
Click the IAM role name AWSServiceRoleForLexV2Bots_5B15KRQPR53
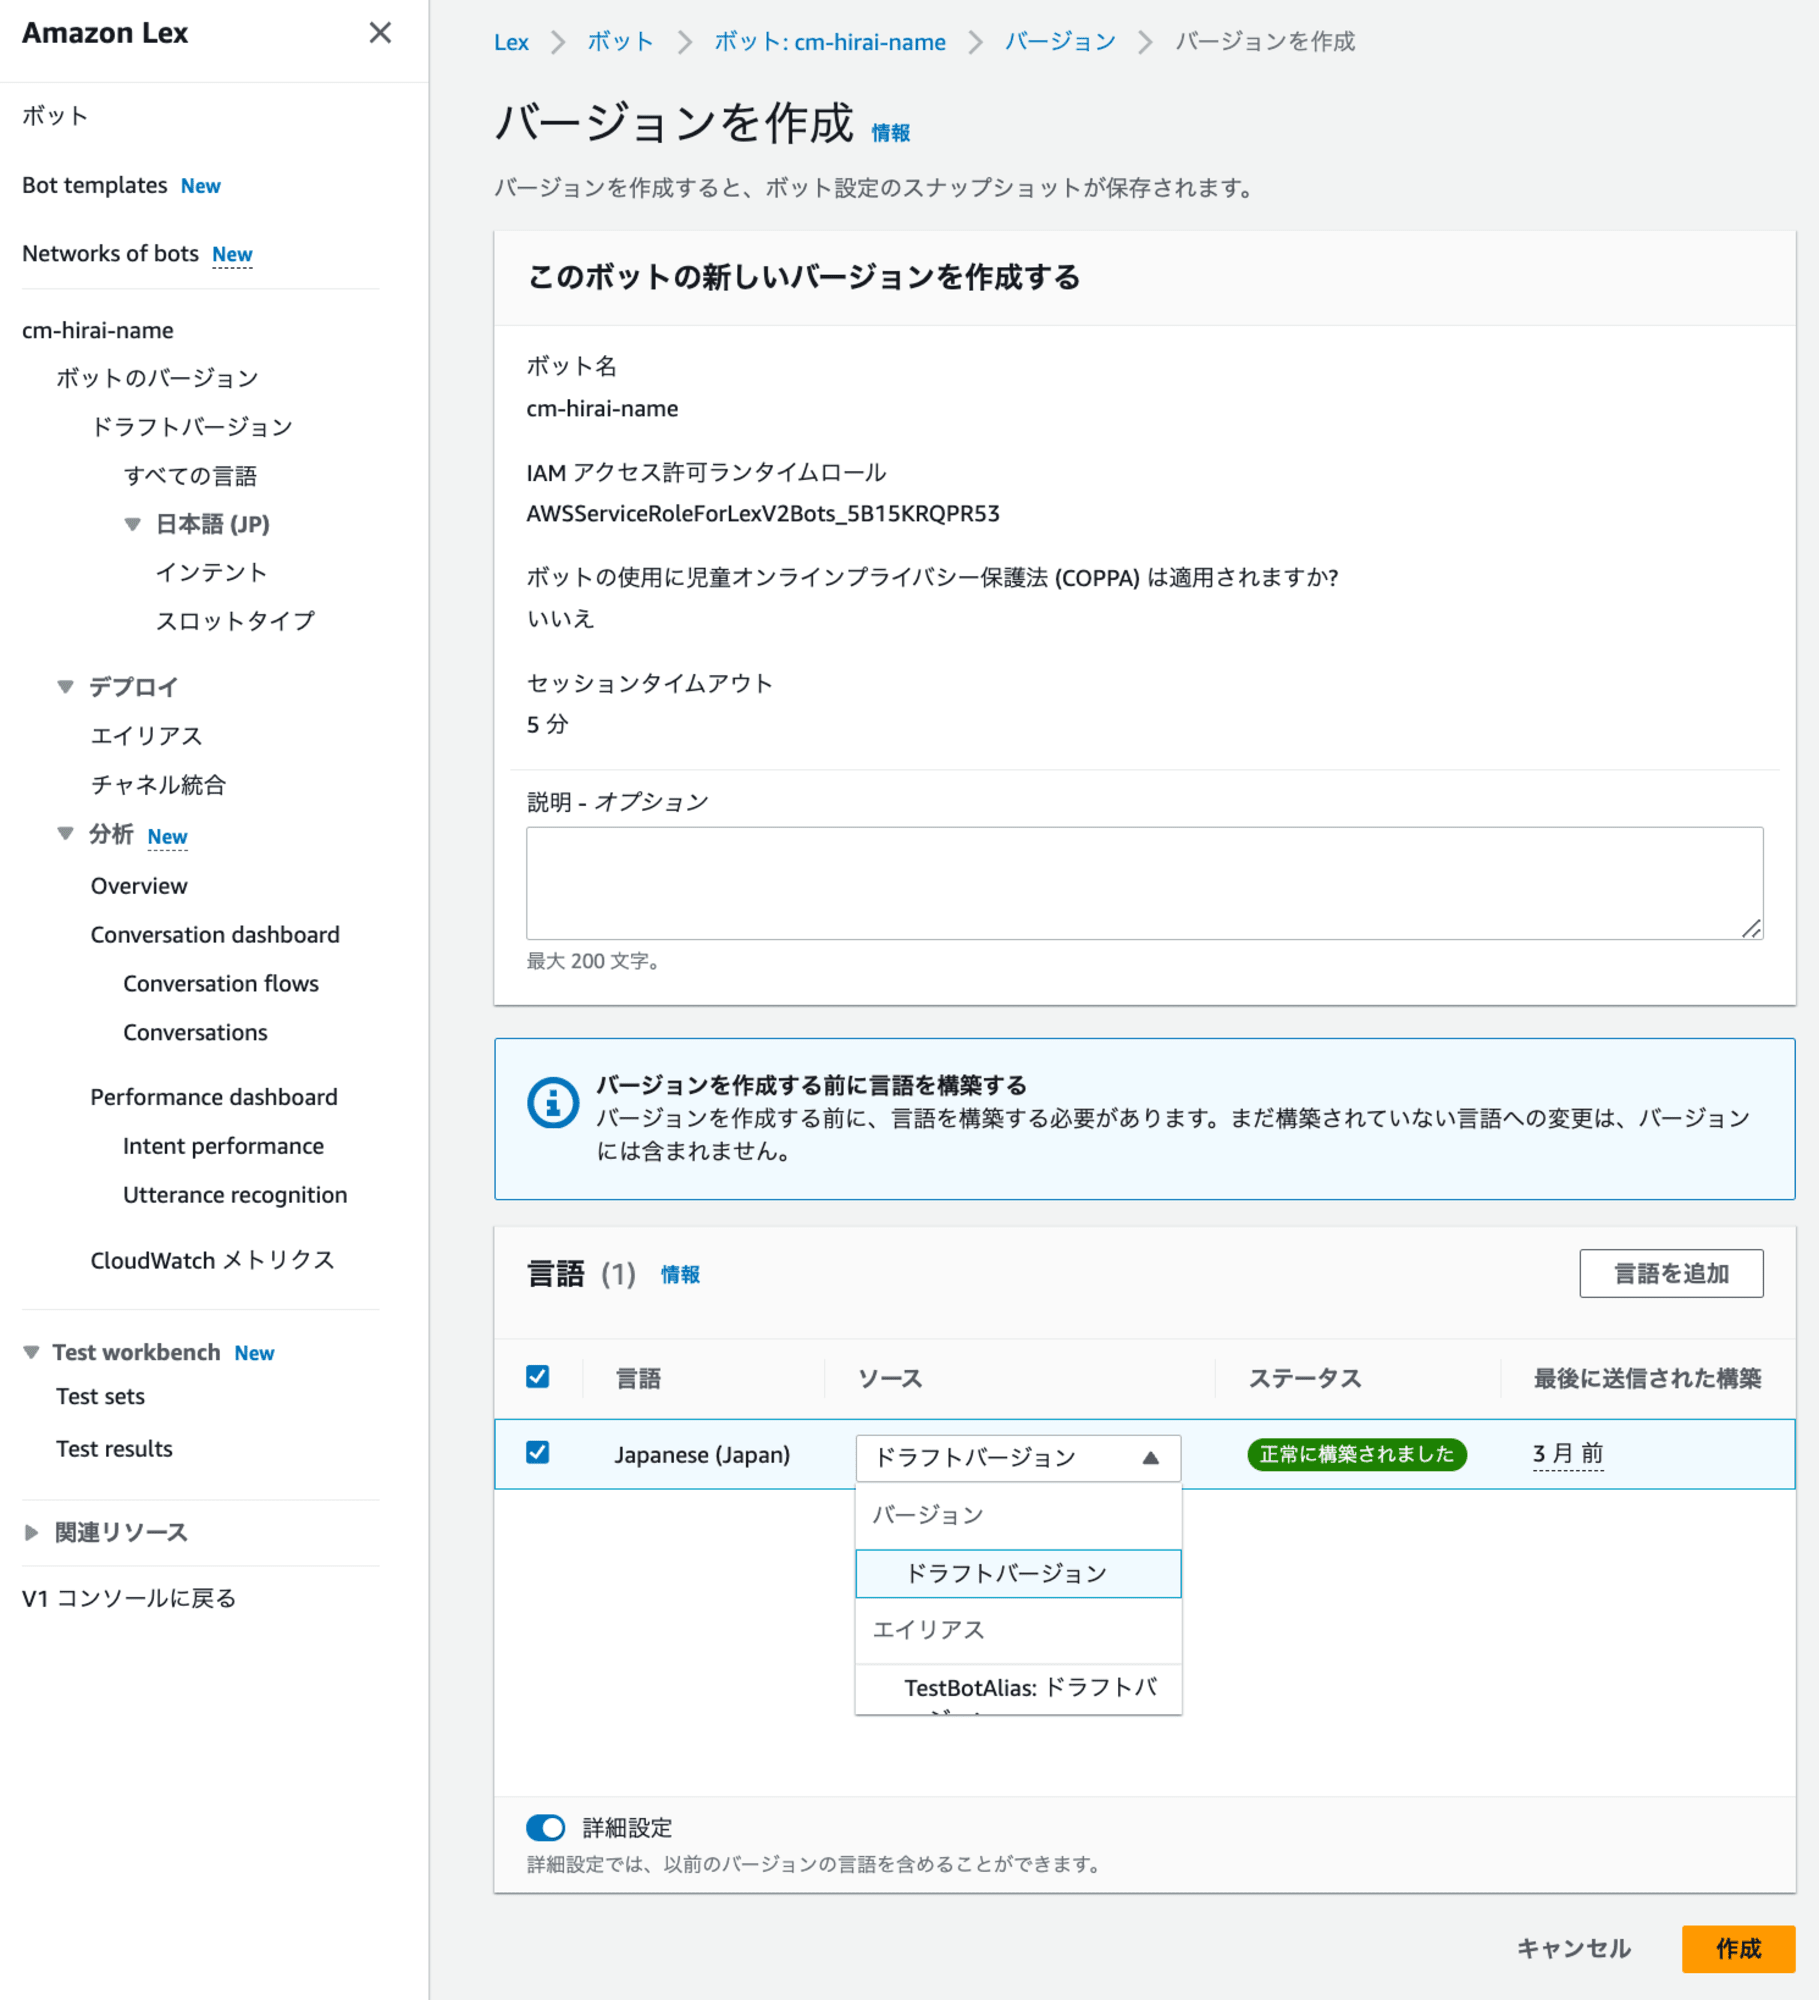click(763, 513)
